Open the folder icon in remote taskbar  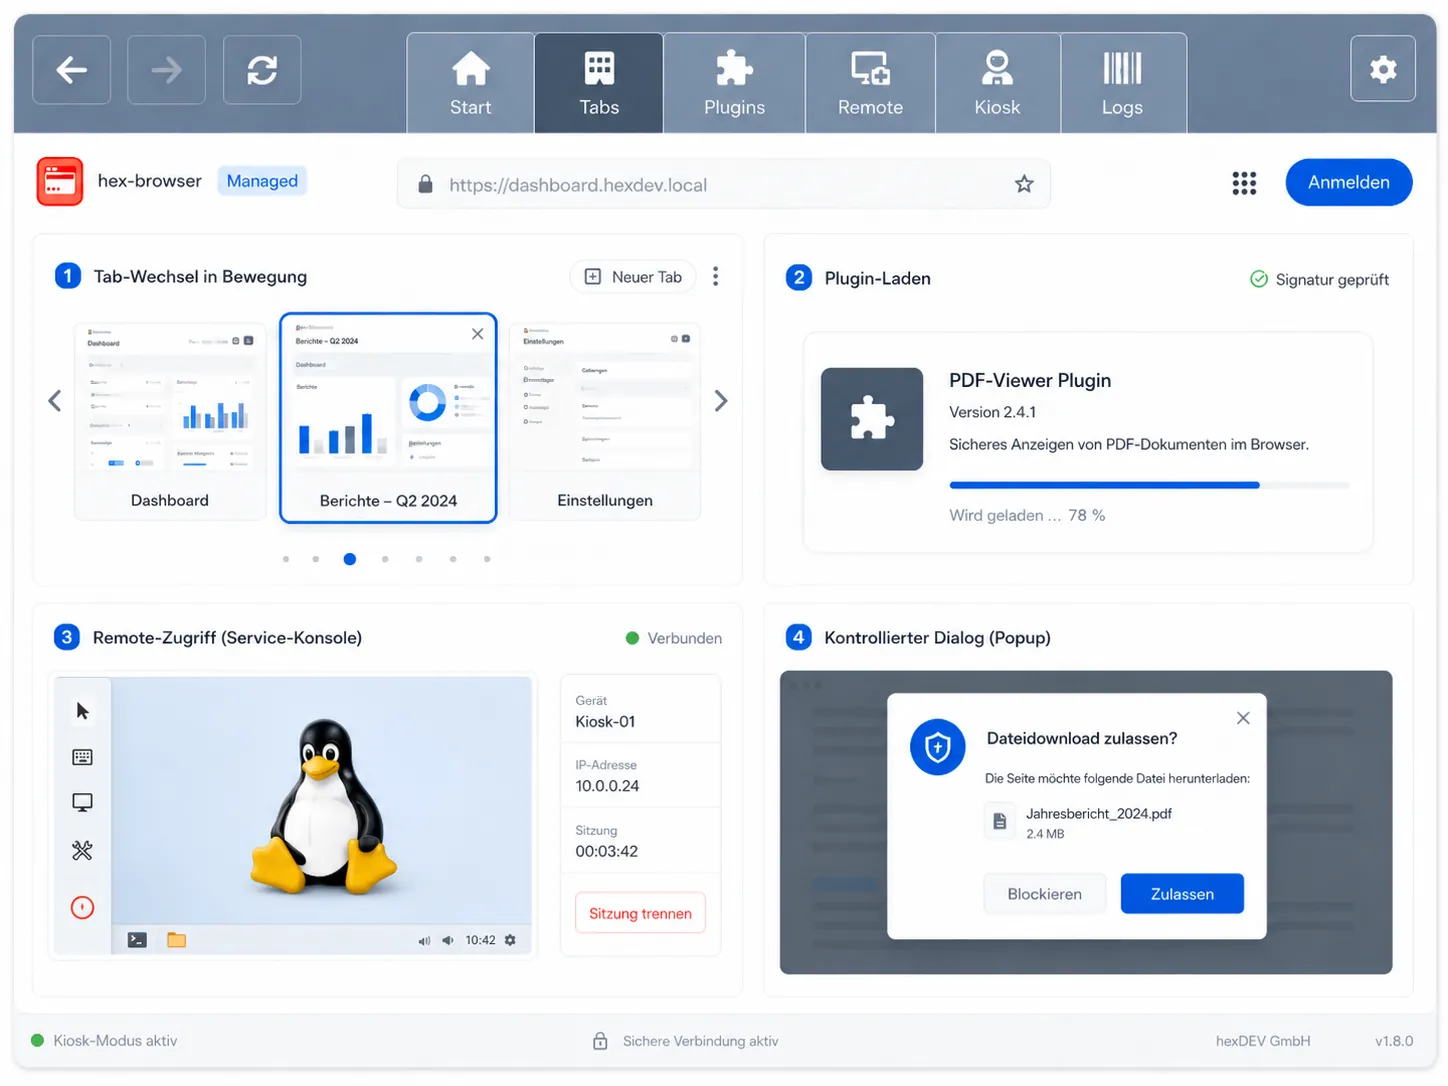[x=177, y=940]
